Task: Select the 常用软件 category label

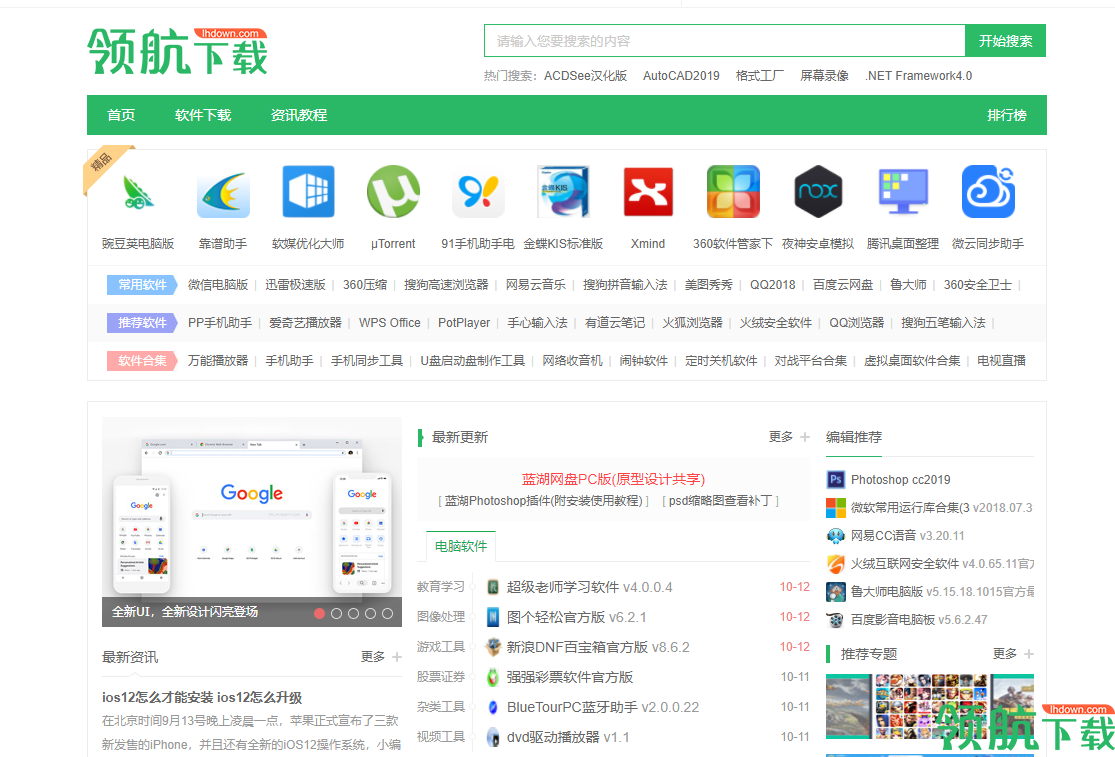Action: pos(142,285)
